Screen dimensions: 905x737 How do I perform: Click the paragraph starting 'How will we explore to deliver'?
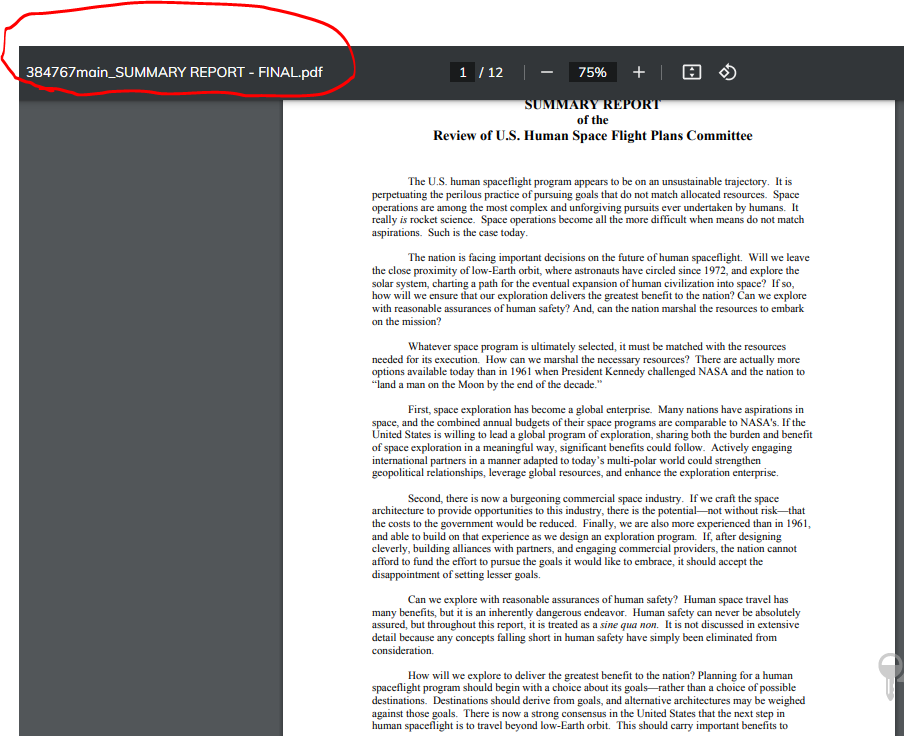click(588, 700)
